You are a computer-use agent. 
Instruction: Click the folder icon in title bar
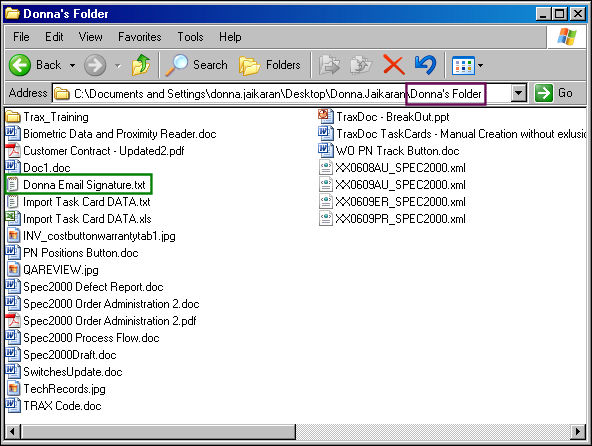[x=12, y=14]
